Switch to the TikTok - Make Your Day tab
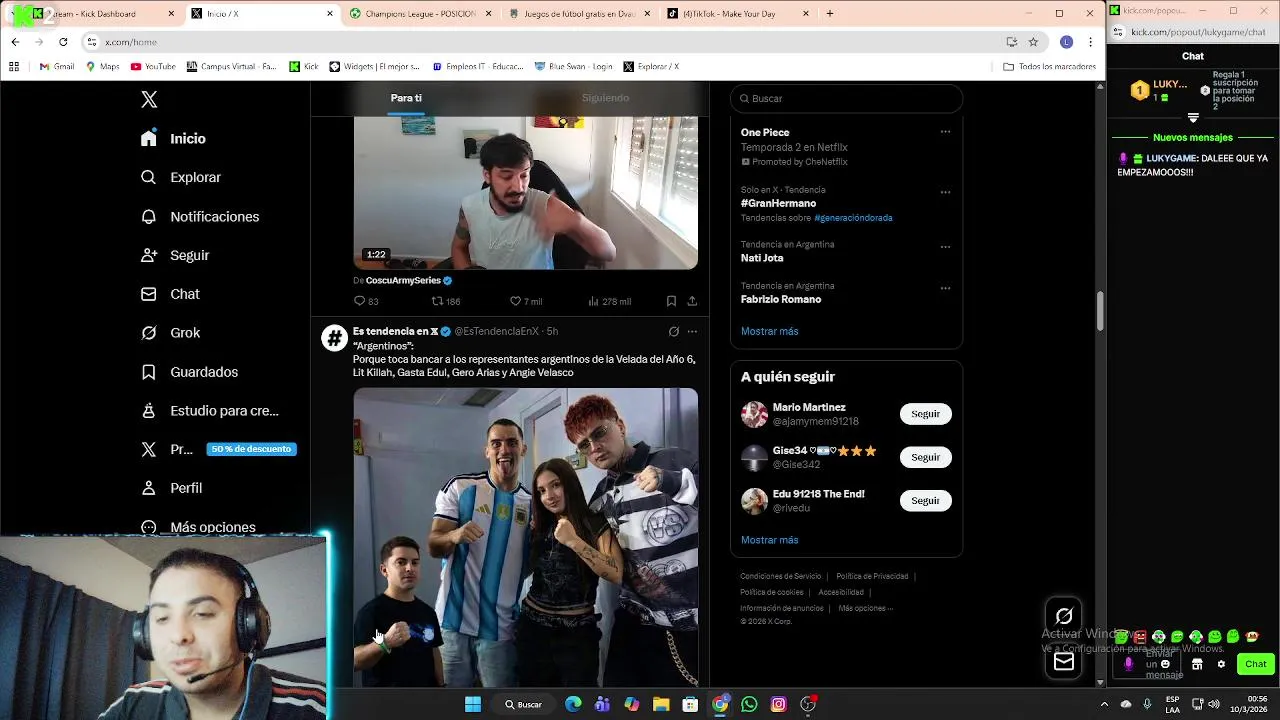 coord(738,14)
